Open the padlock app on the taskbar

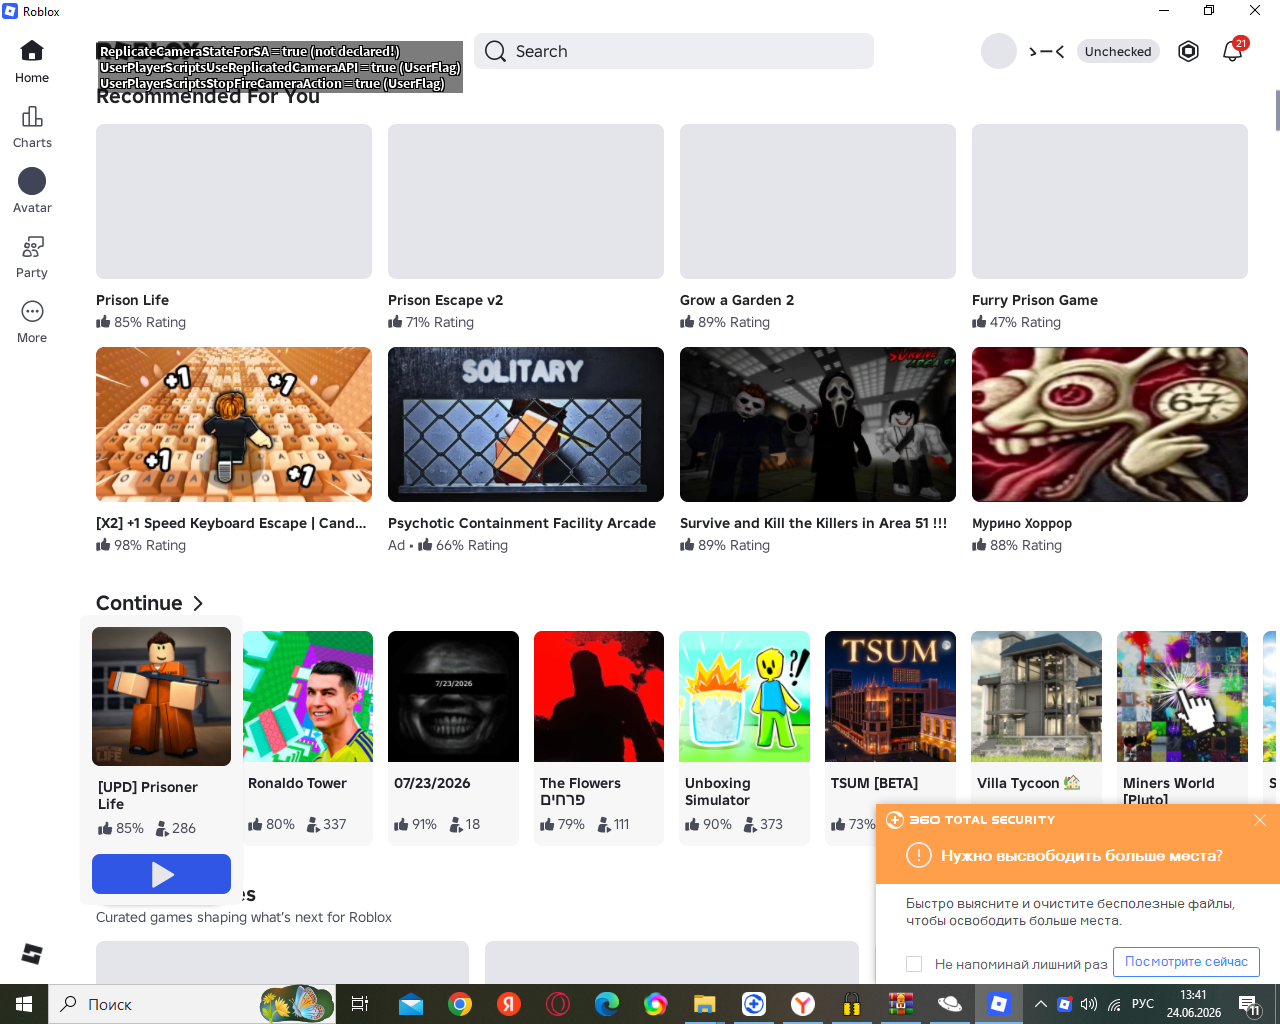click(852, 1004)
